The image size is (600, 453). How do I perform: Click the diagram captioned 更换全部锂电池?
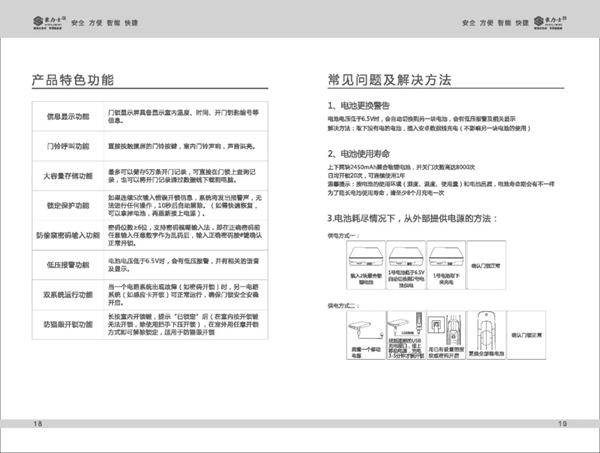click(486, 335)
